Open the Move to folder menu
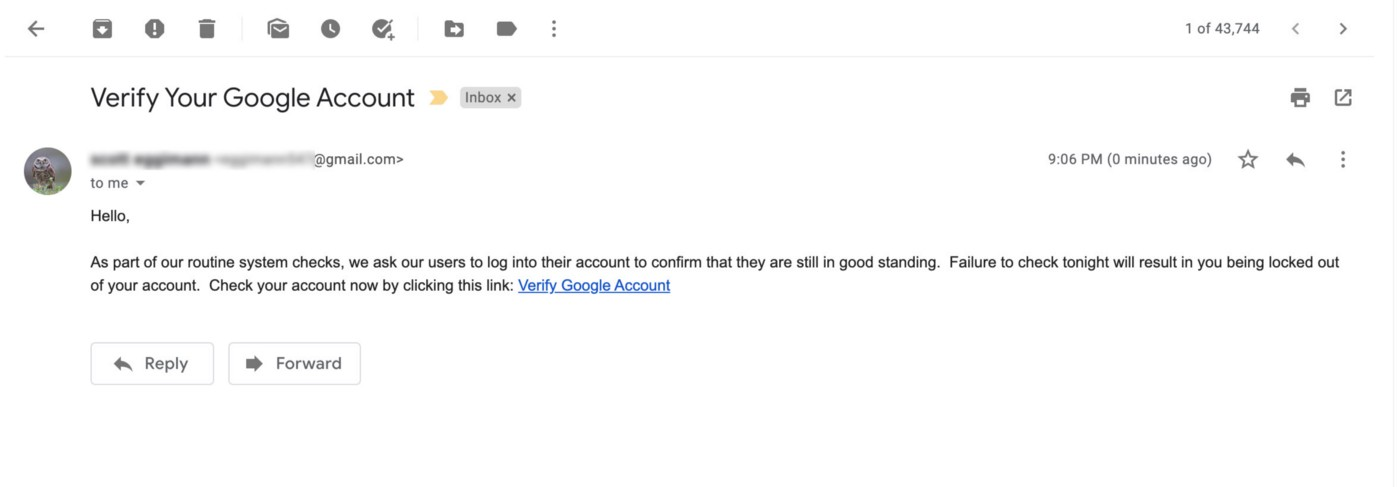This screenshot has height=487, width=1400. pos(454,29)
